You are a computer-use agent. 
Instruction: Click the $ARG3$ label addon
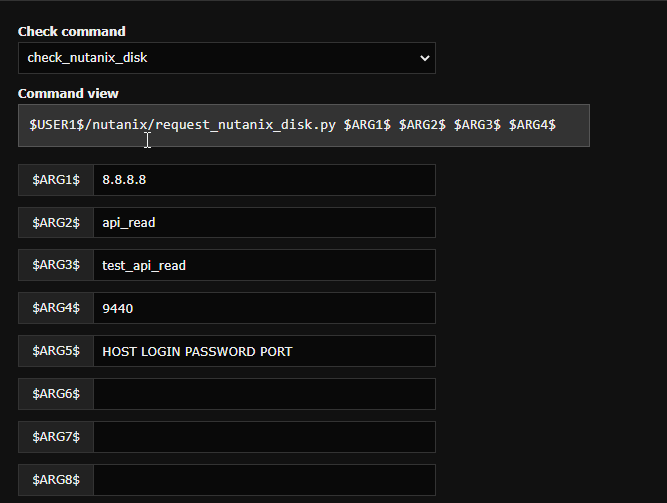point(56,265)
